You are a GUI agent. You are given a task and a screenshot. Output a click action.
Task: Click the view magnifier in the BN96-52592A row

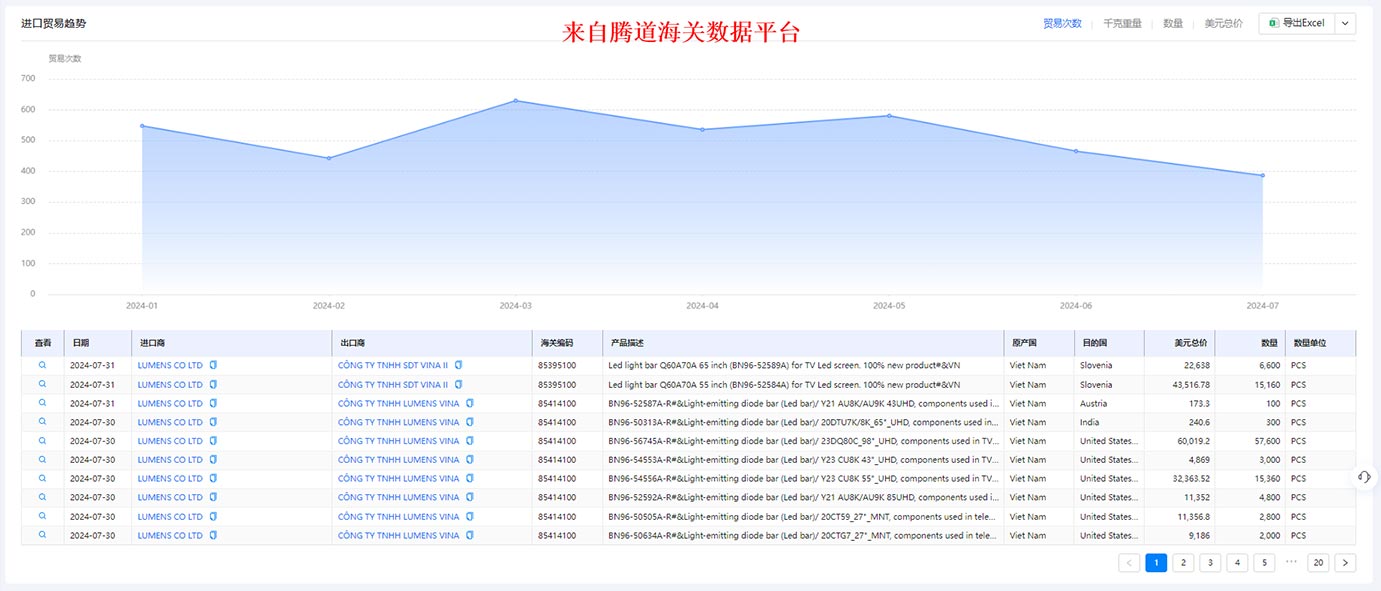coord(43,497)
